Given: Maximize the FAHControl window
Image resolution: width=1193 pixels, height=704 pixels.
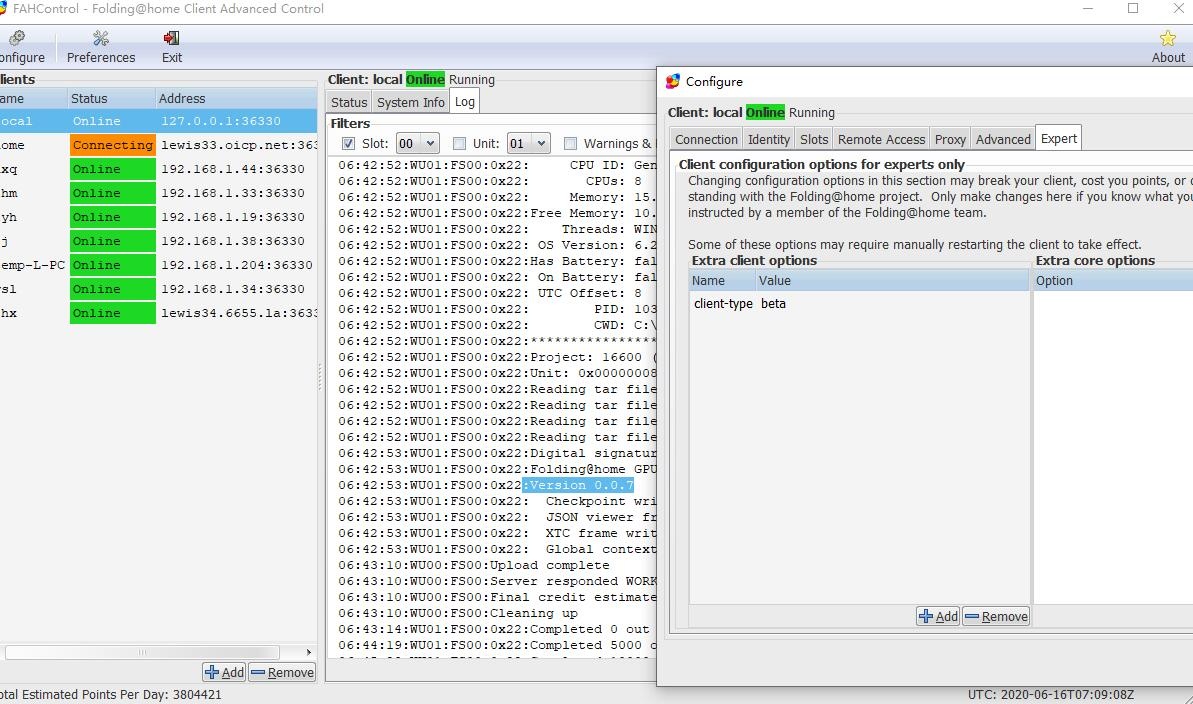Looking at the screenshot, I should 1133,8.
